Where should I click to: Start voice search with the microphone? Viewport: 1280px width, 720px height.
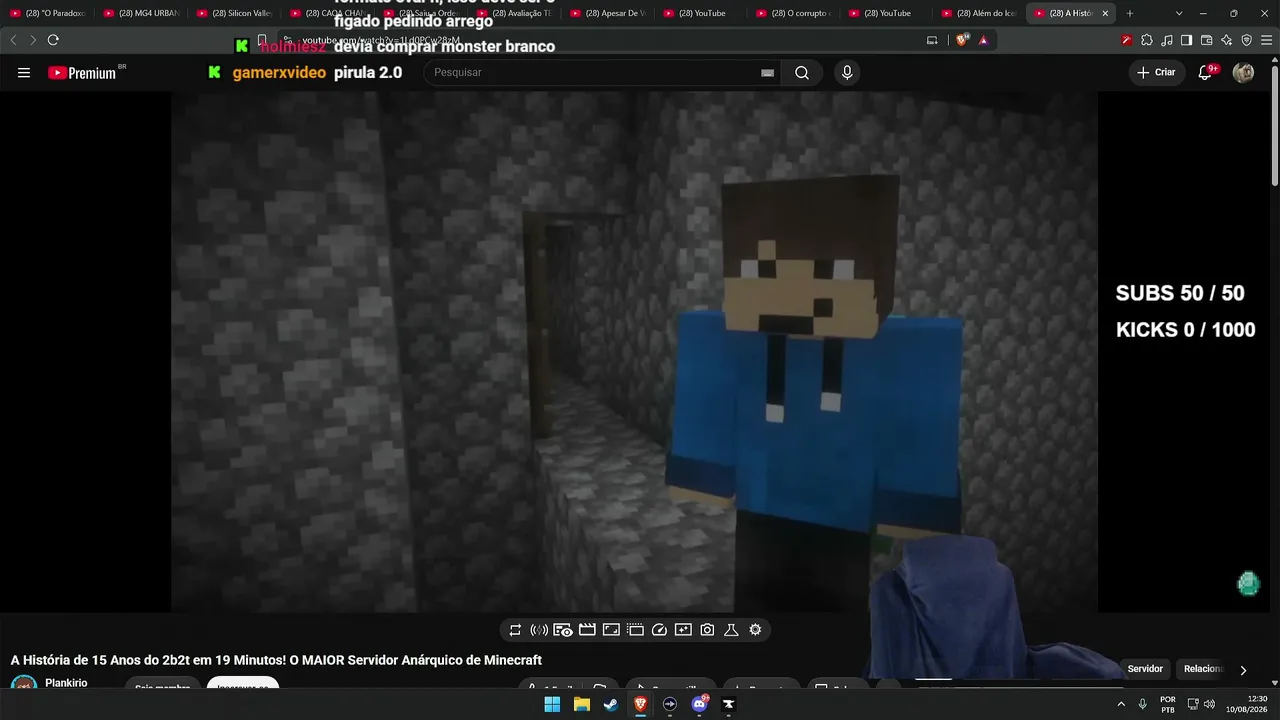(847, 73)
